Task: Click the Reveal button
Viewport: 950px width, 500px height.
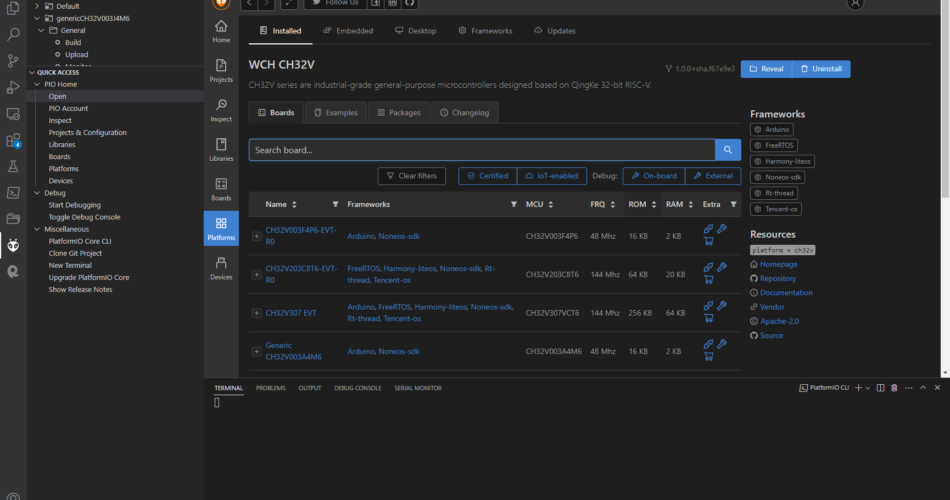Action: [766, 68]
